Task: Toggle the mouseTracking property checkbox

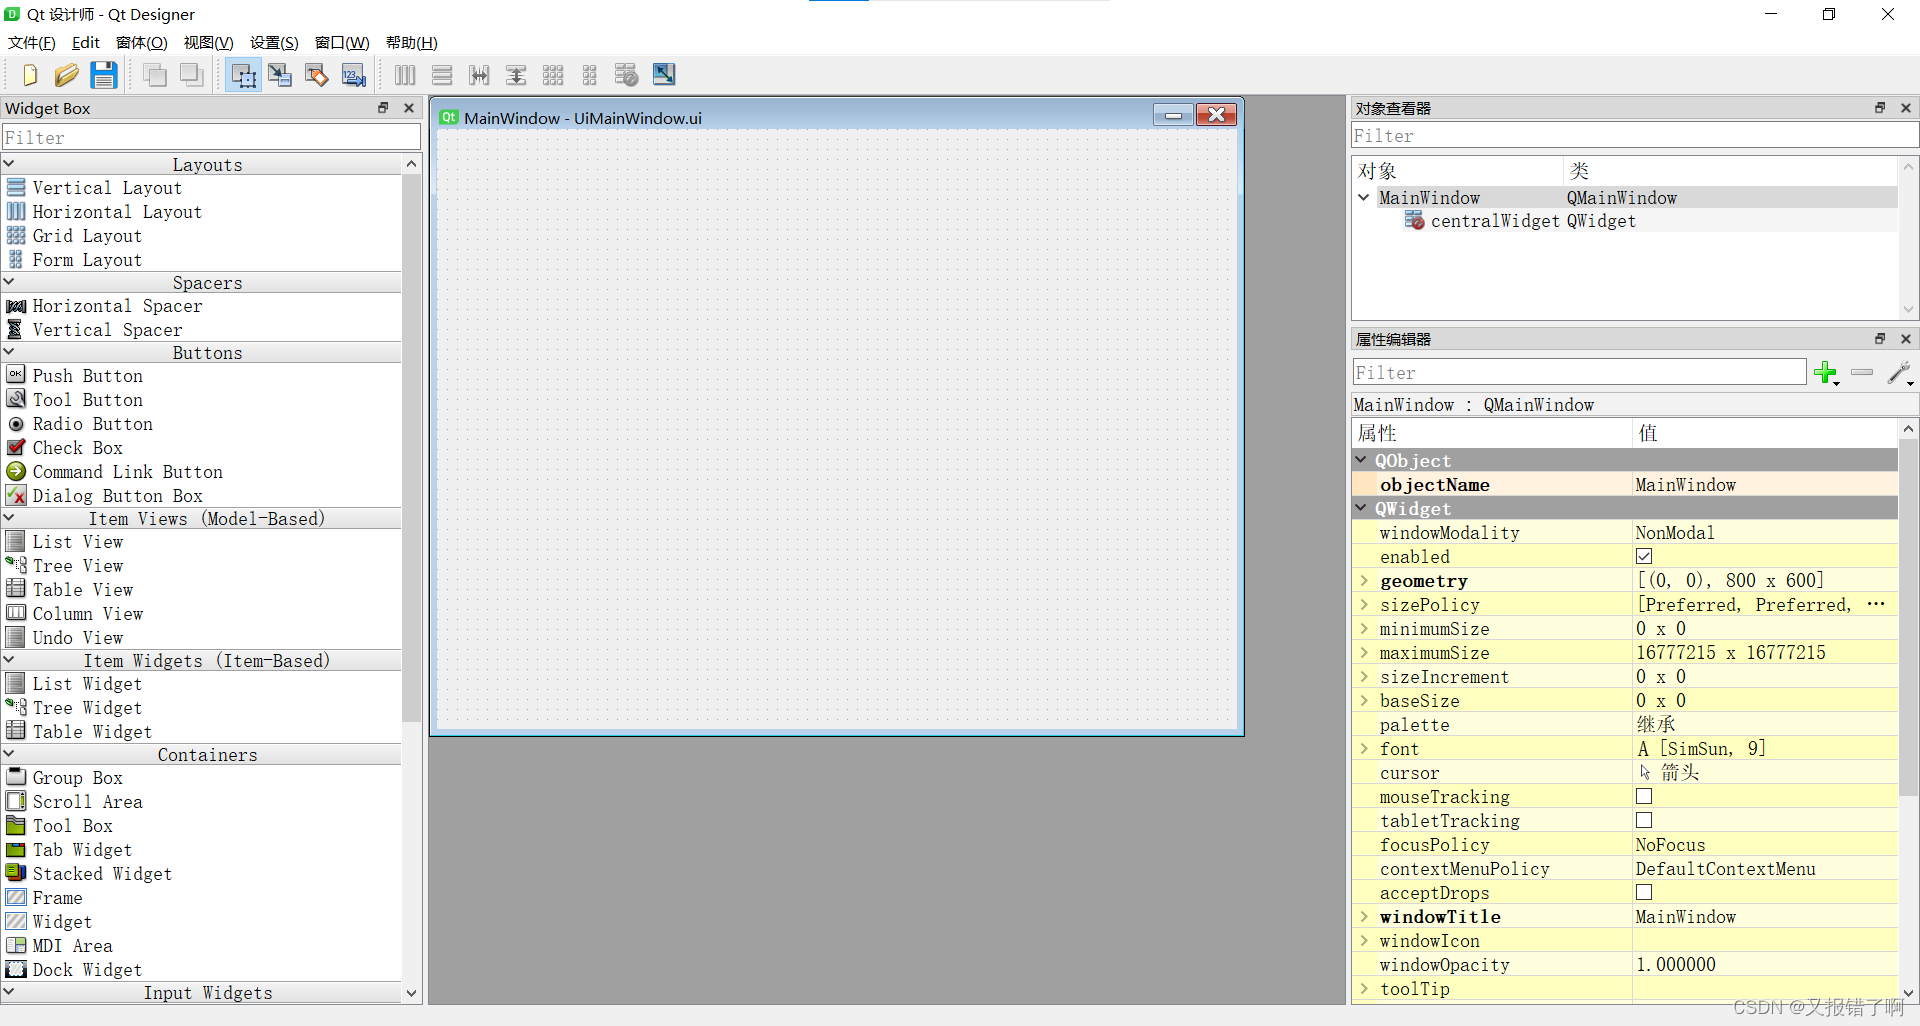Action: (1644, 797)
